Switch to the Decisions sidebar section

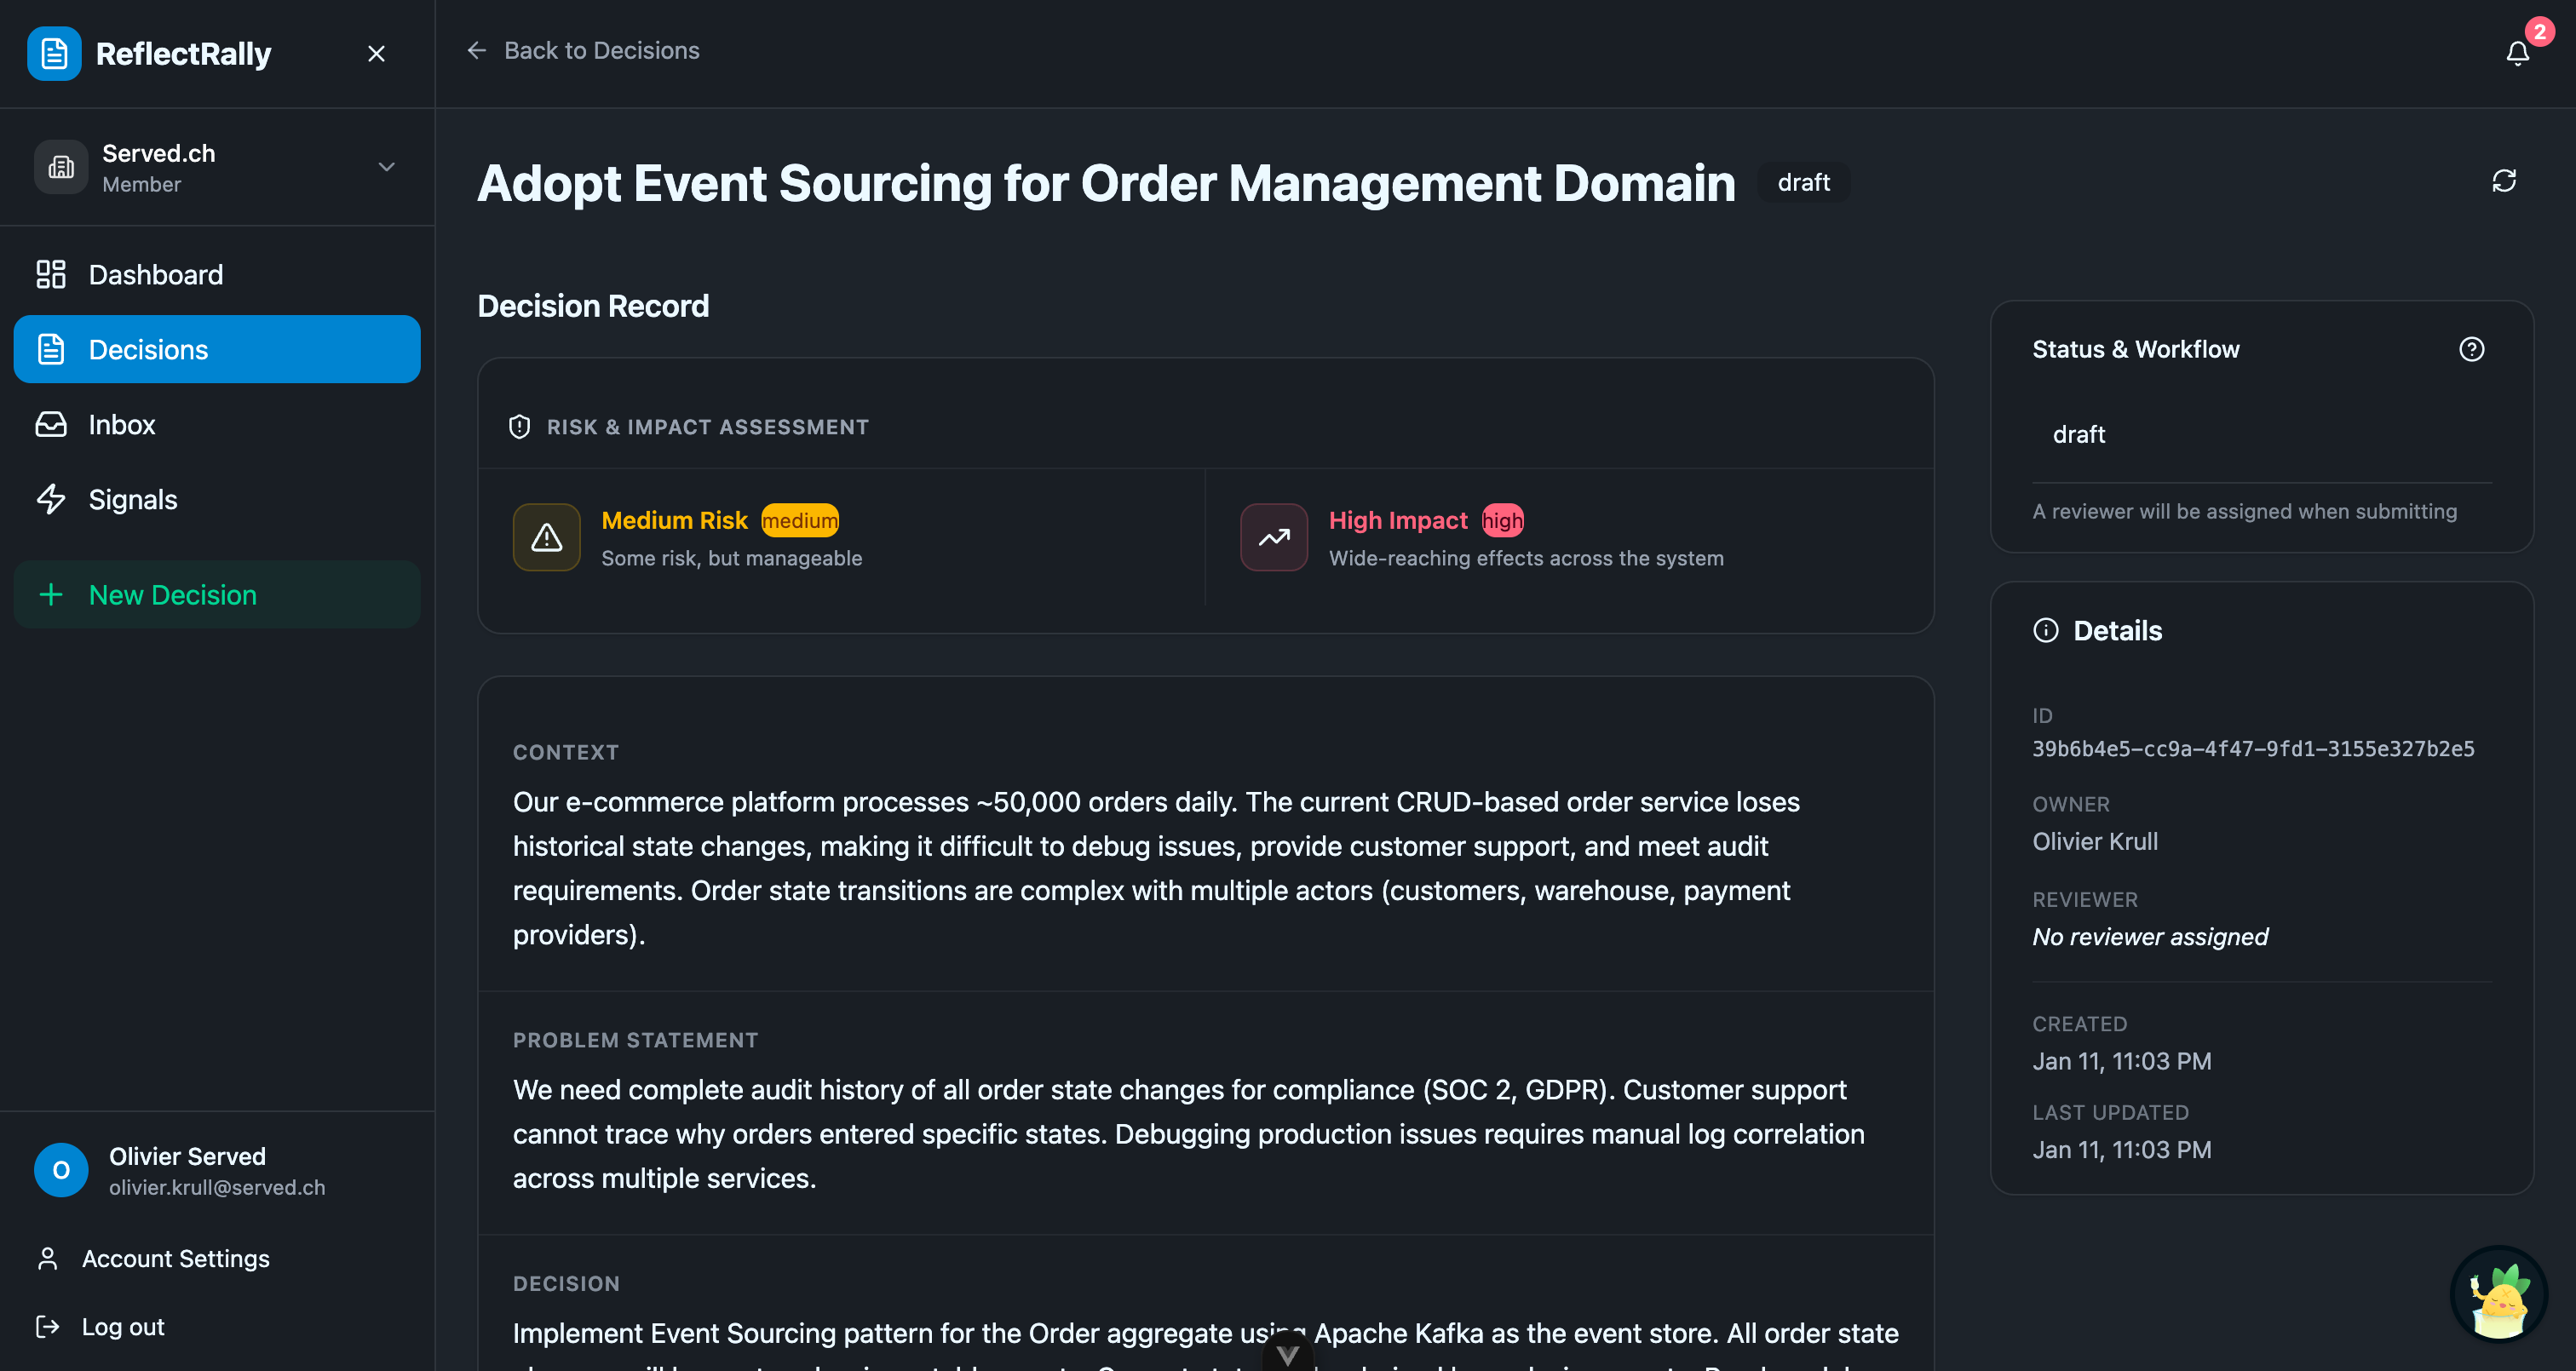point(148,349)
